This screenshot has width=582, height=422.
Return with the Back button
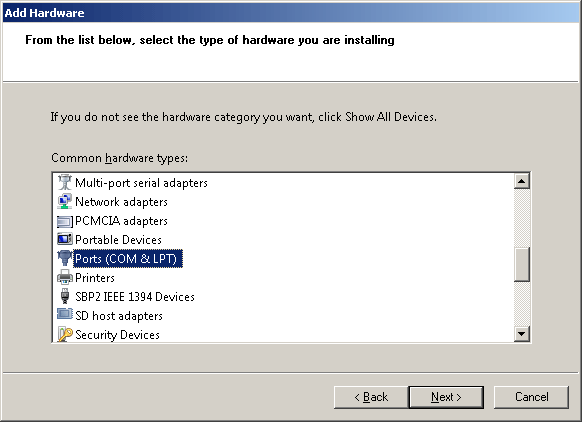[371, 397]
